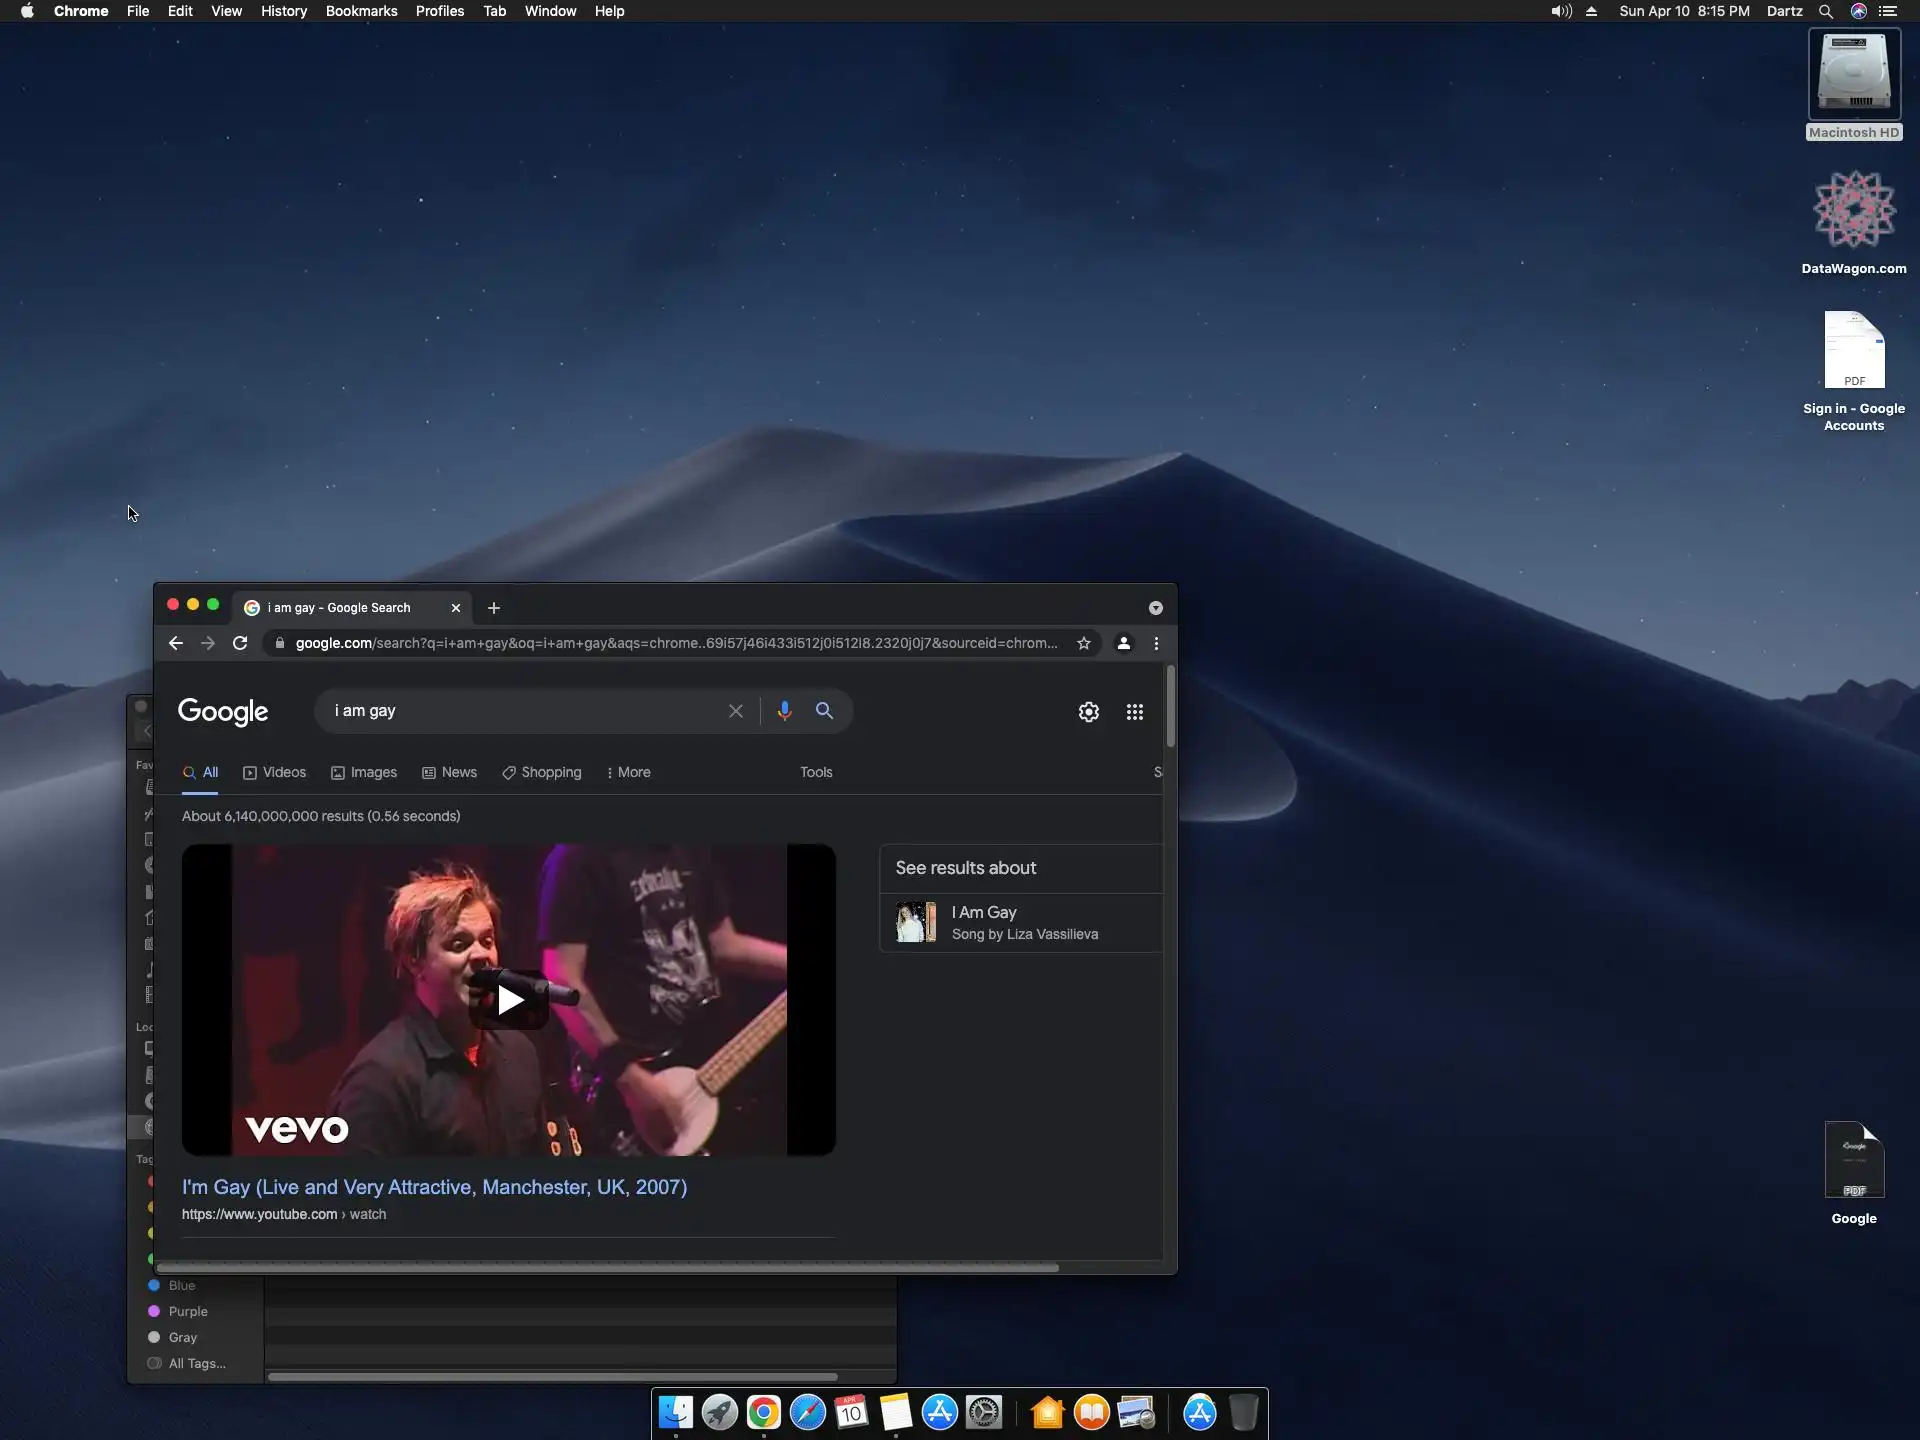This screenshot has width=1920, height=1440.
Task: Bookmark this page with star icon
Action: click(x=1083, y=643)
